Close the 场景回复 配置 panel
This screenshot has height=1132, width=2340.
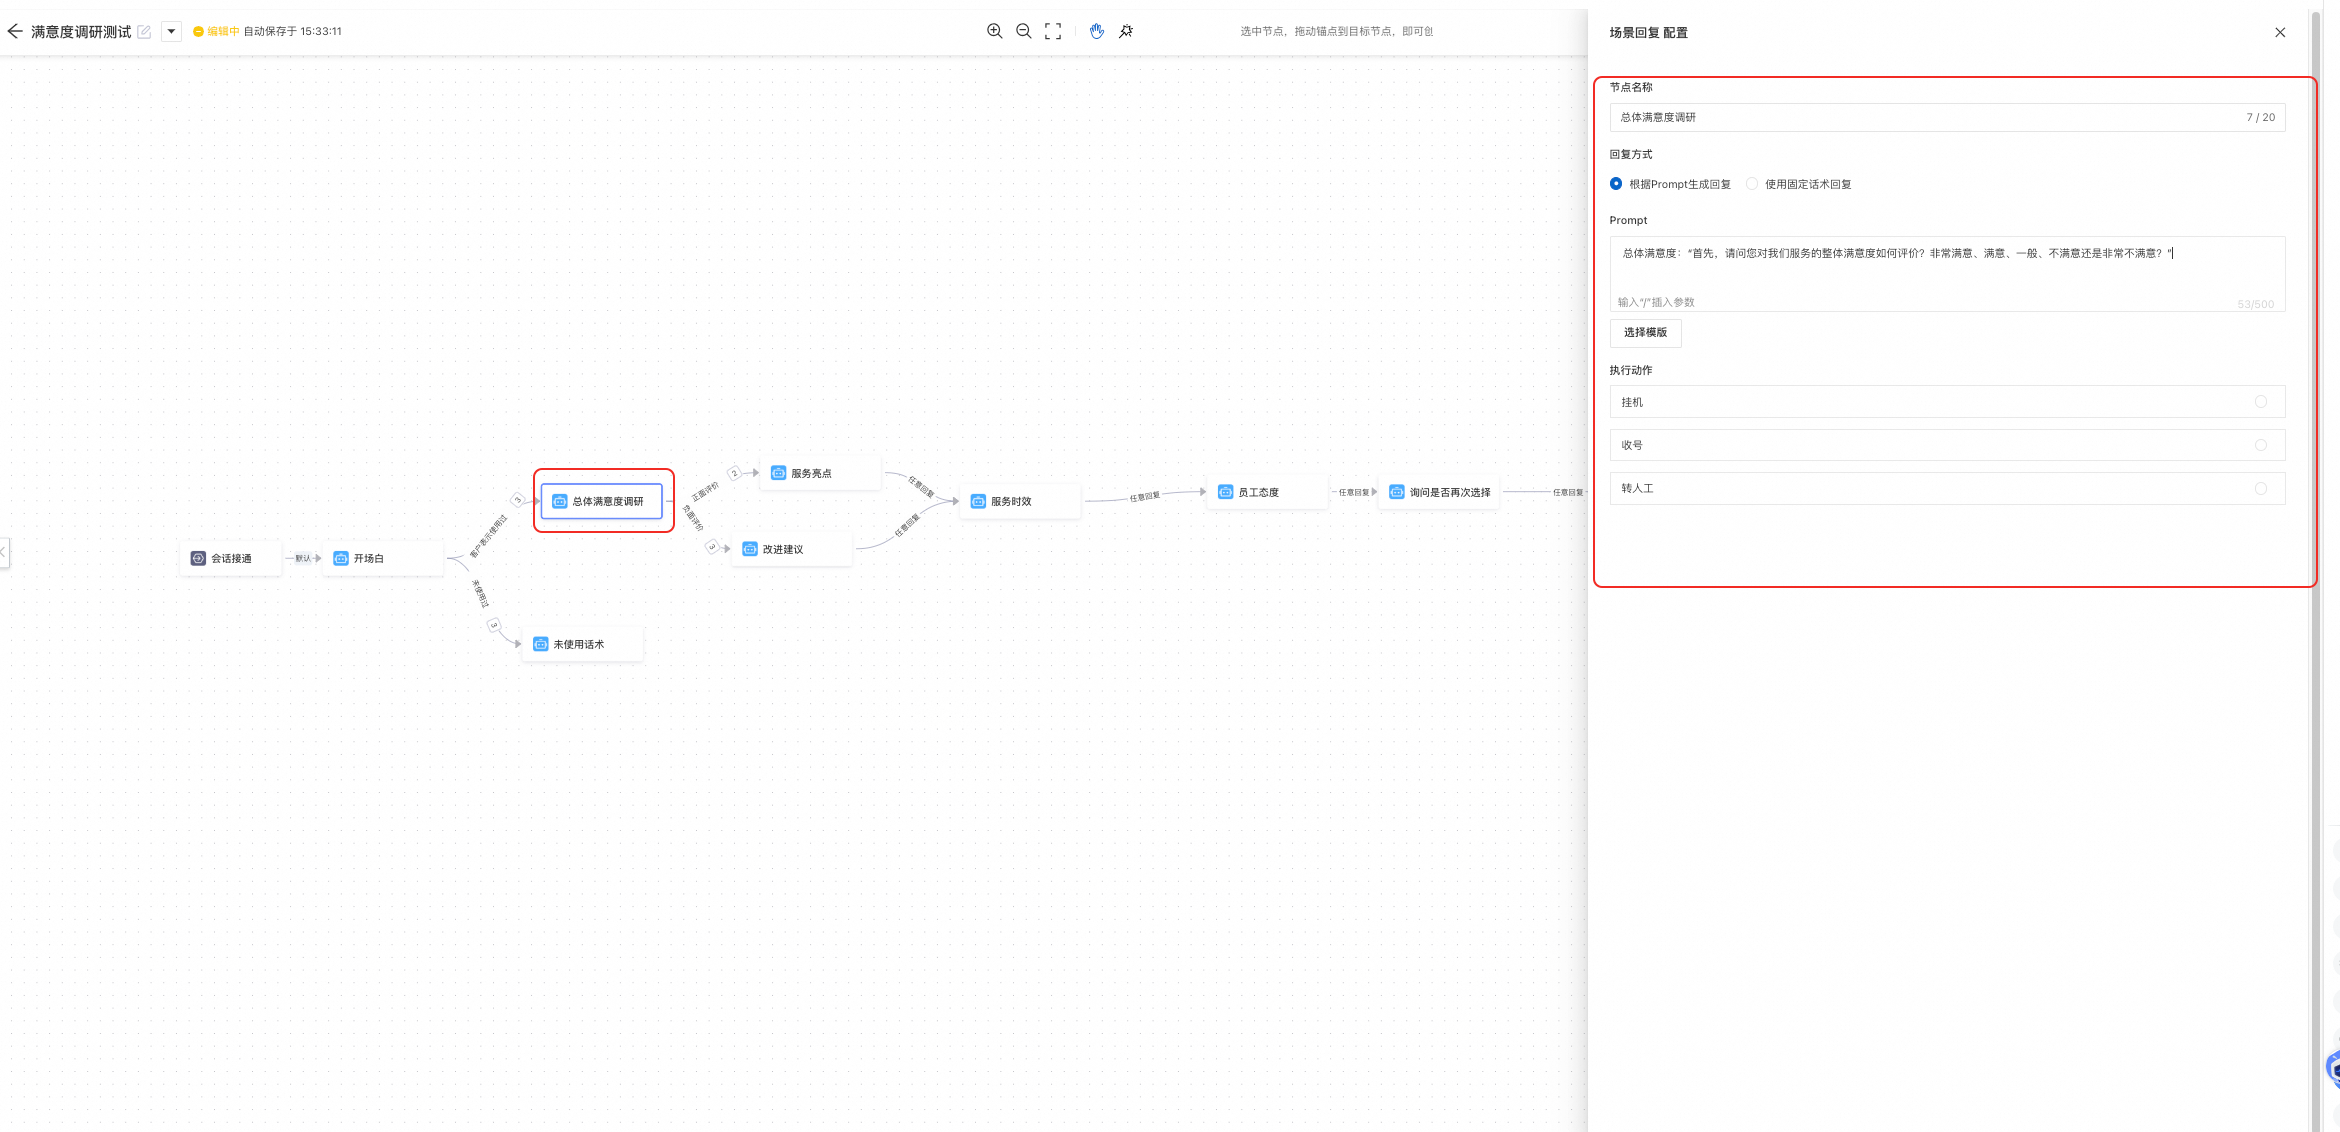pyautogui.click(x=2280, y=32)
